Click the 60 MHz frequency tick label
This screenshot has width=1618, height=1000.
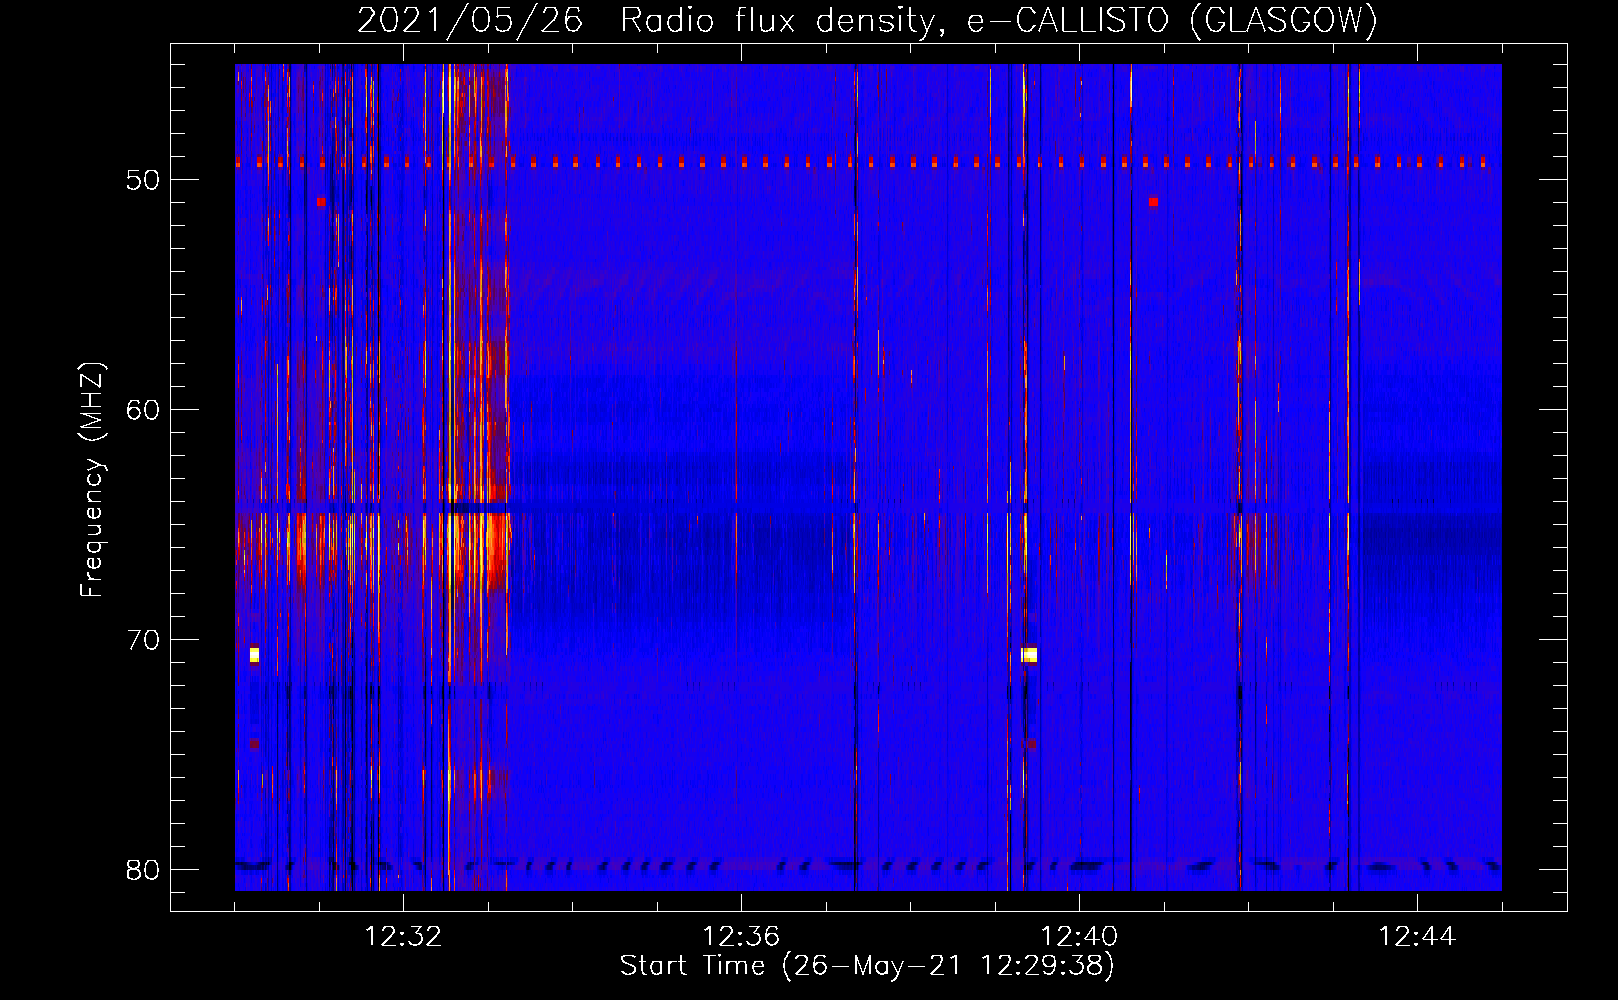click(x=143, y=410)
